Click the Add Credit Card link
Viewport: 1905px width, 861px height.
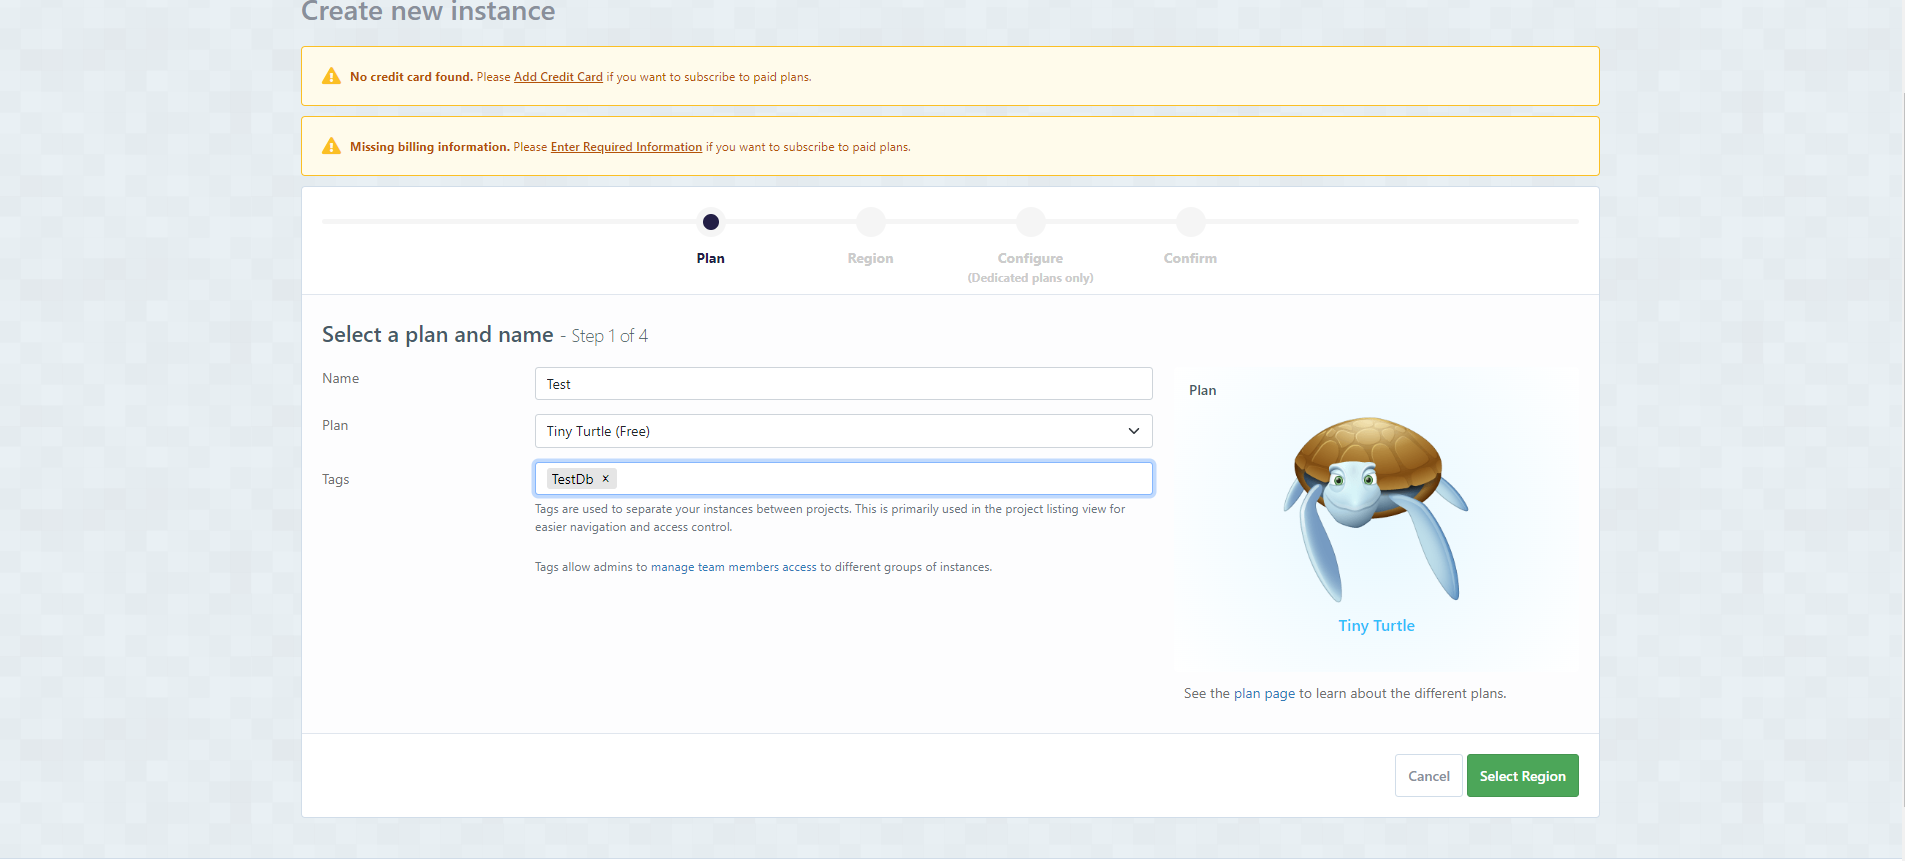coord(558,77)
